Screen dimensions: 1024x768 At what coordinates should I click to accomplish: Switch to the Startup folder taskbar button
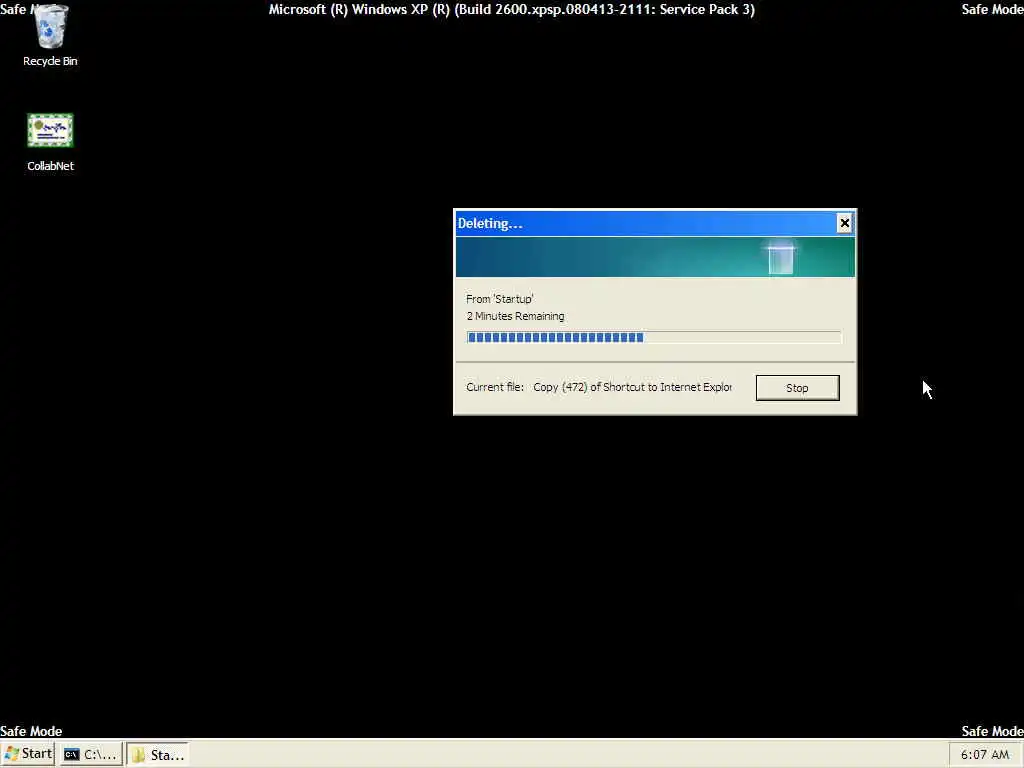click(159, 754)
